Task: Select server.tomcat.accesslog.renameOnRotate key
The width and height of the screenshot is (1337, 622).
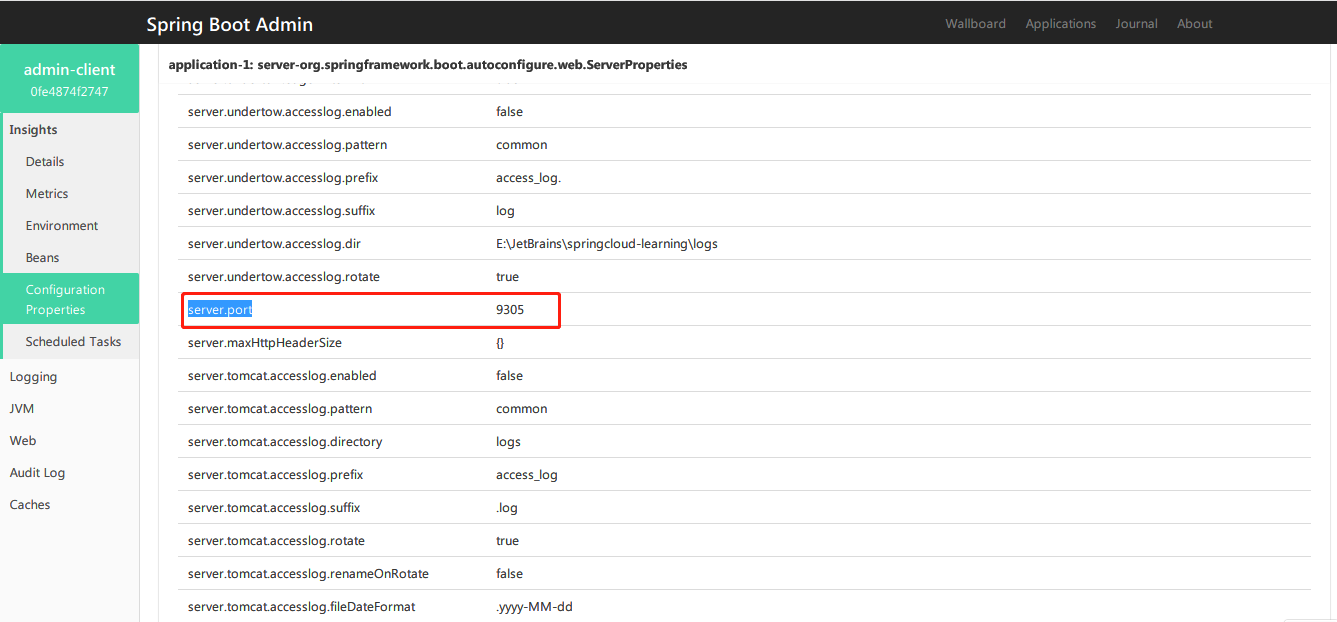Action: [308, 574]
